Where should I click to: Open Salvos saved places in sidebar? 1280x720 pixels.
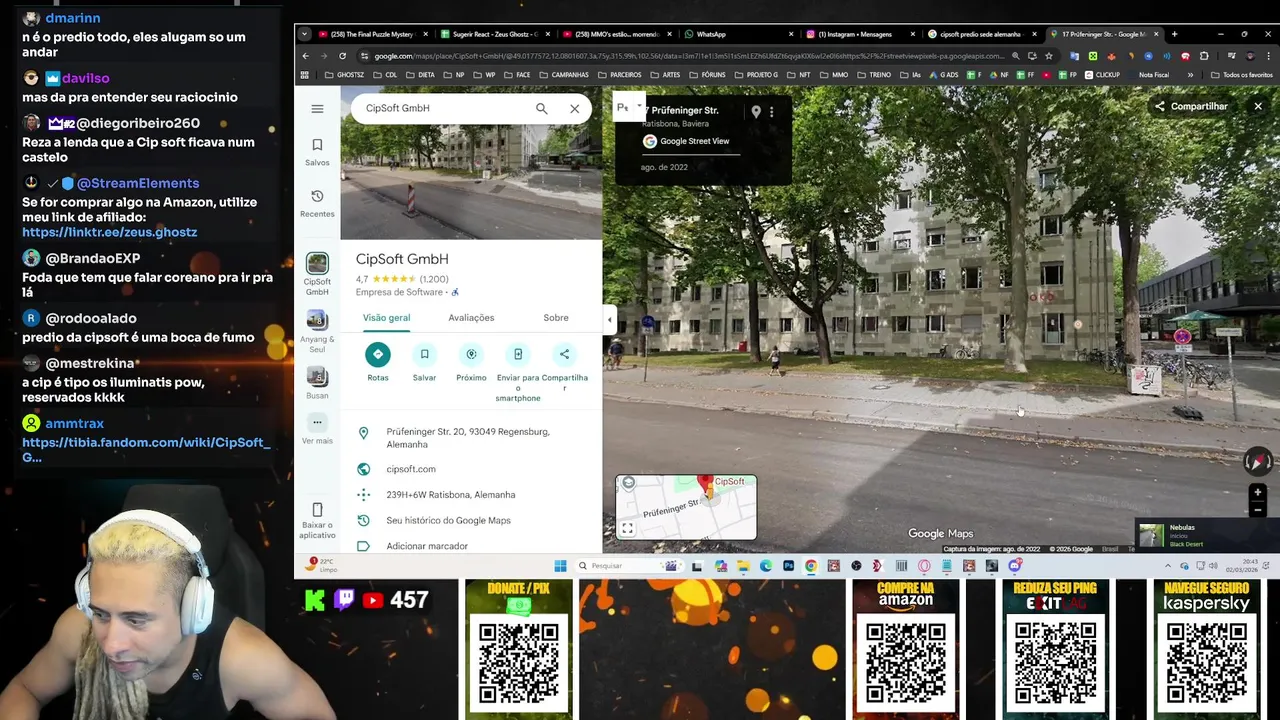coord(317,152)
